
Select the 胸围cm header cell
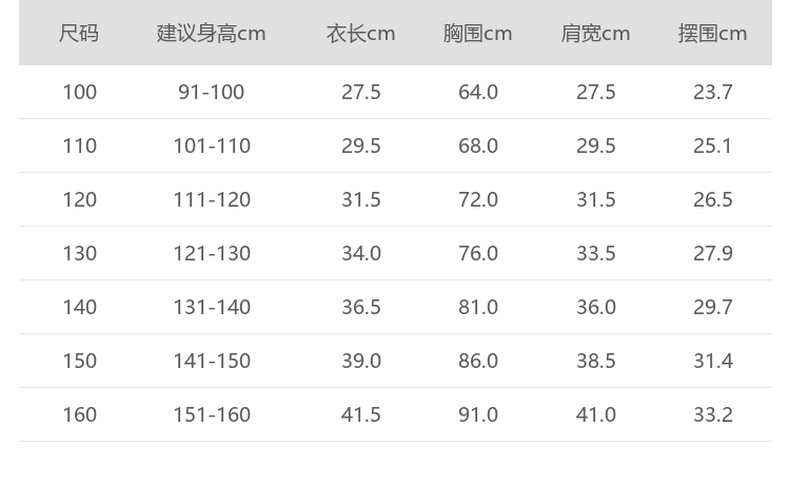pos(478,33)
